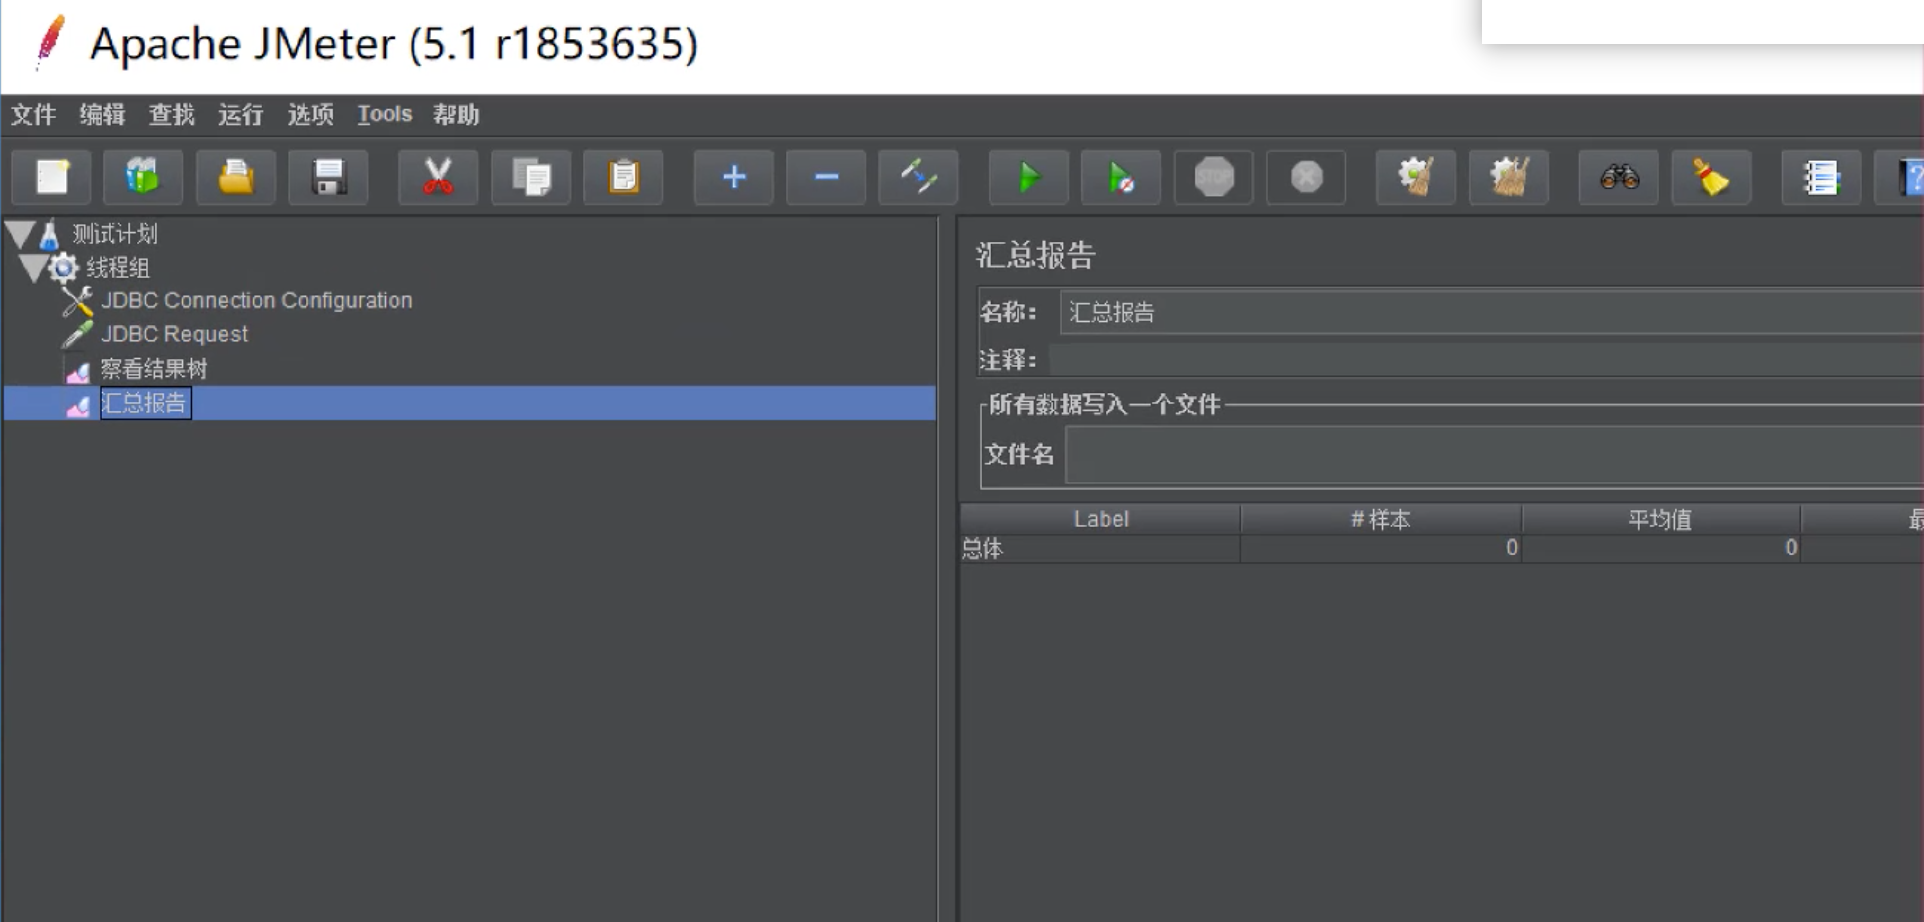Click the Paste clipboard icon
The image size is (1924, 922).
click(623, 178)
